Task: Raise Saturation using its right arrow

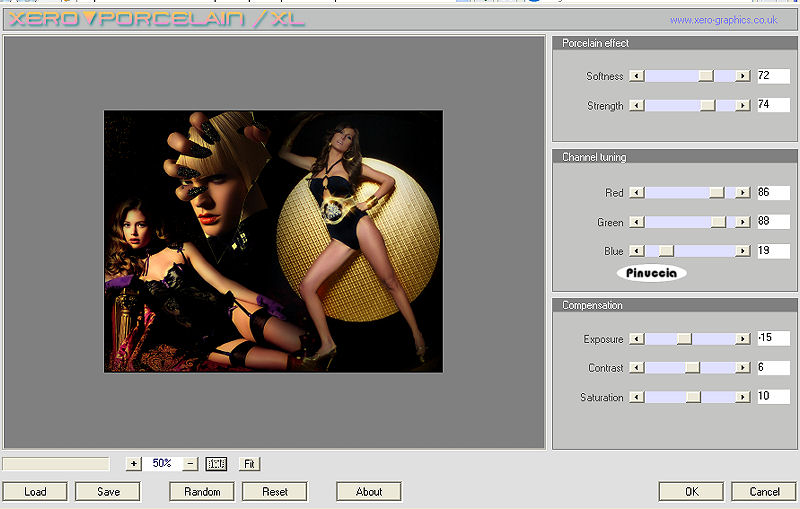Action: click(743, 397)
